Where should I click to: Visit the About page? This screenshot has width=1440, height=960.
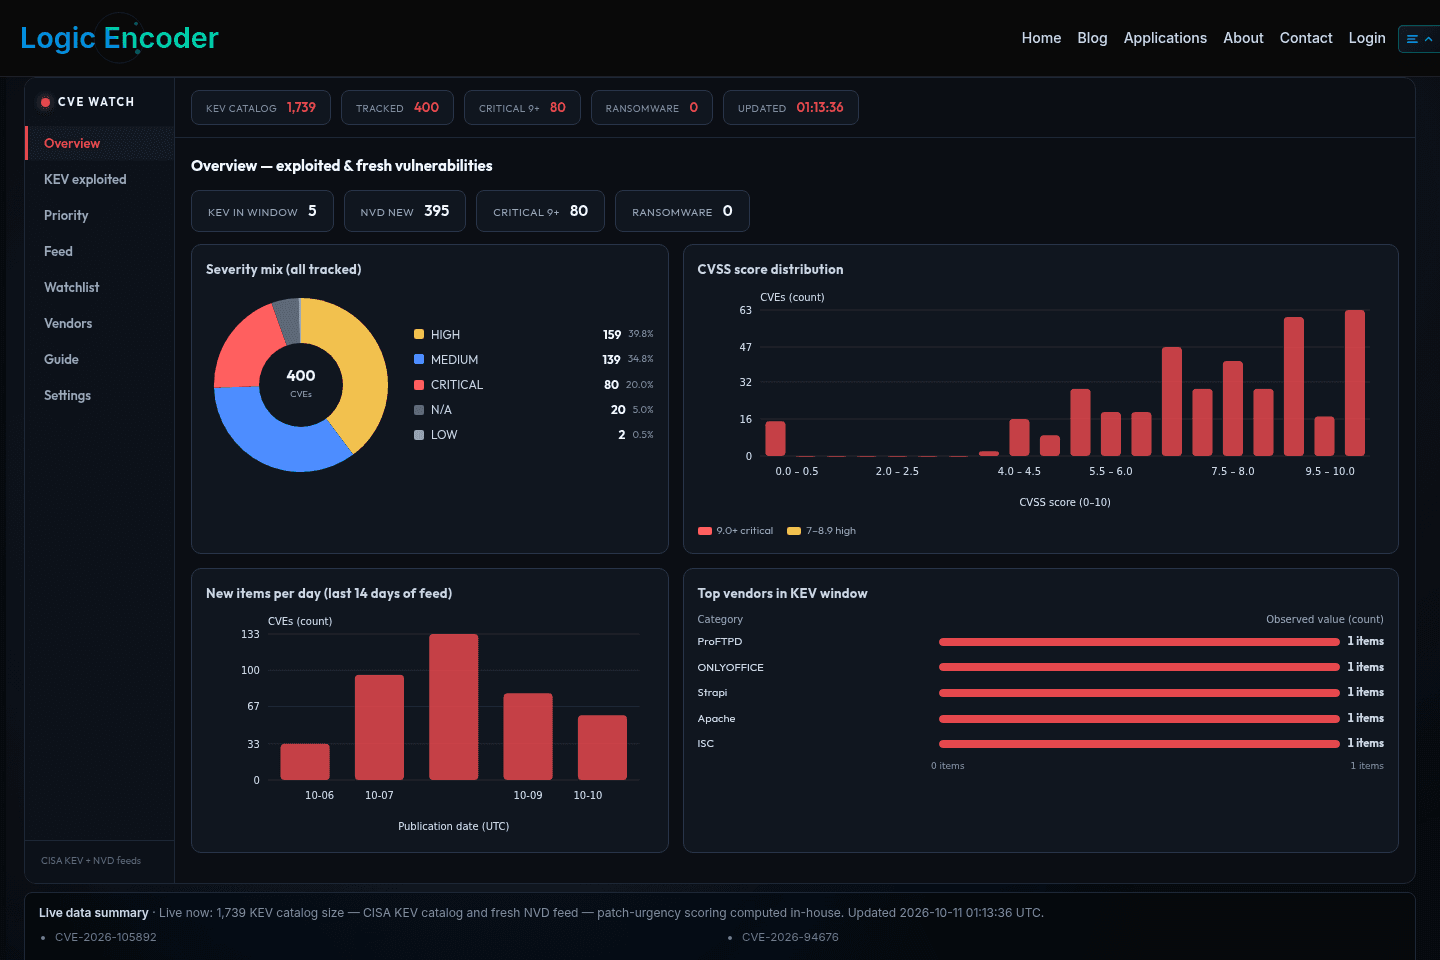click(1243, 38)
